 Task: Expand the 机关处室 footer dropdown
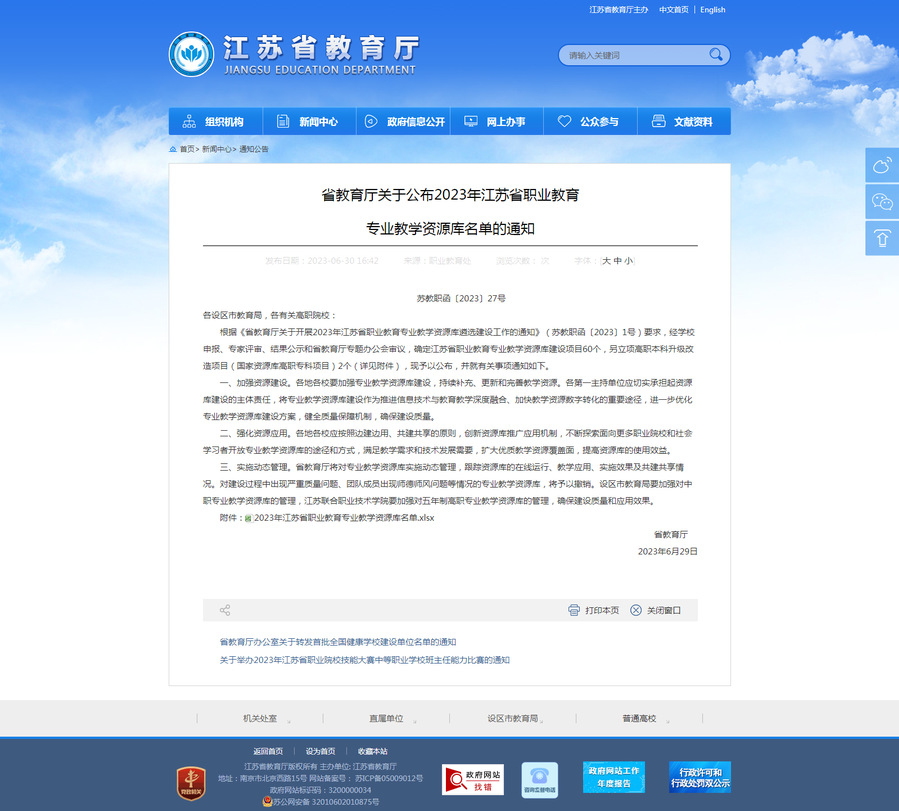tap(260, 718)
